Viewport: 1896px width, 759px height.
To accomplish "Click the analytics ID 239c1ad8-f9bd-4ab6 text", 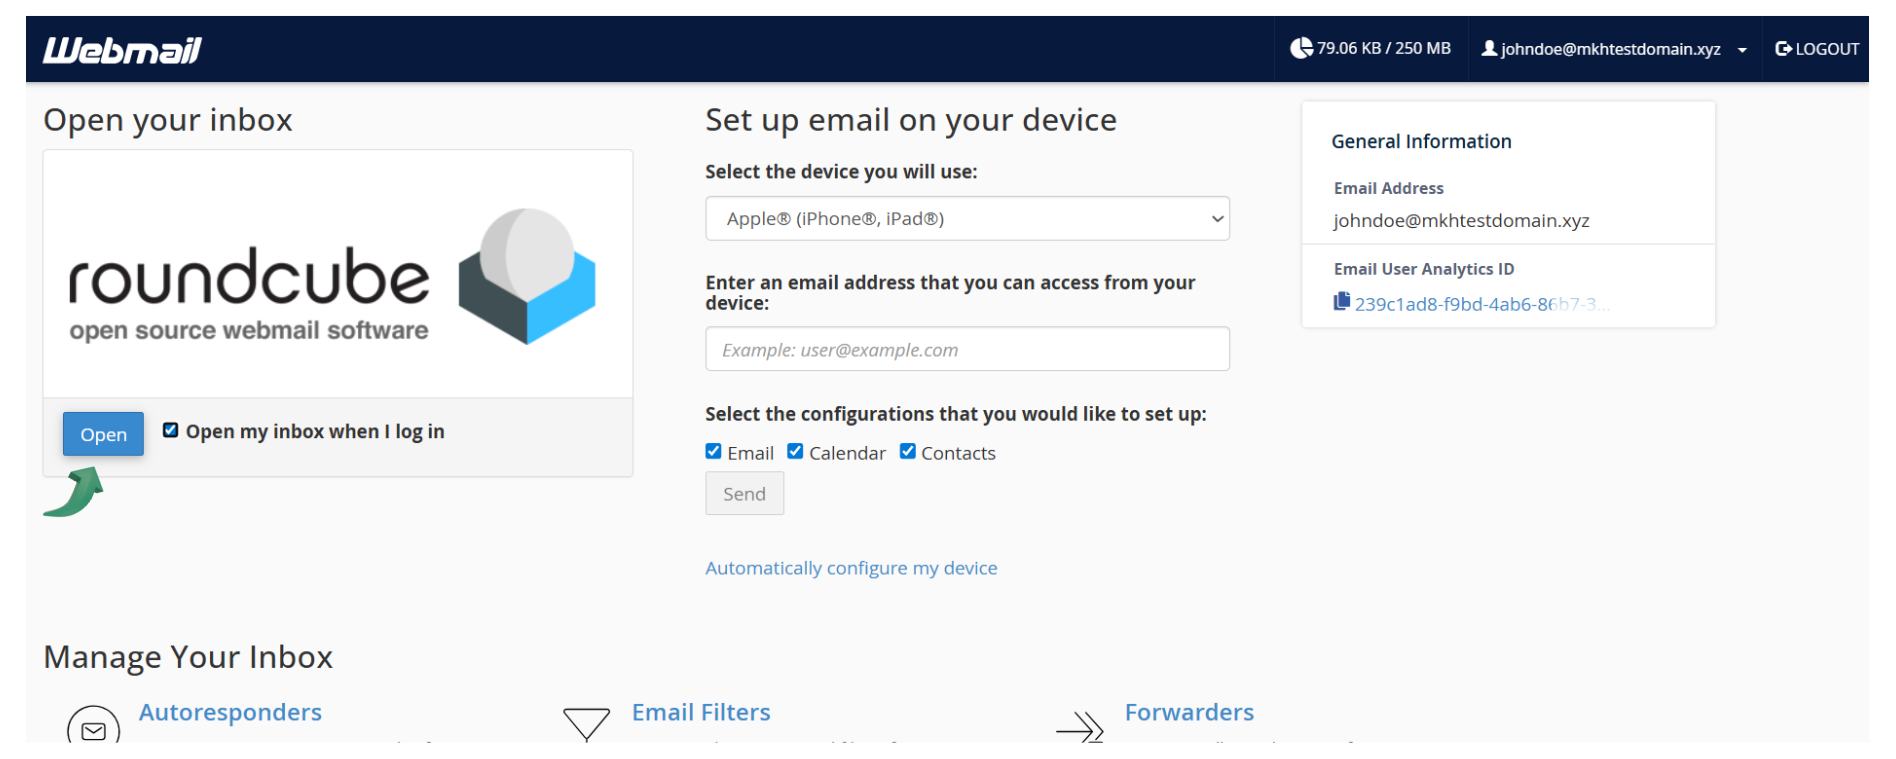I will [1482, 304].
